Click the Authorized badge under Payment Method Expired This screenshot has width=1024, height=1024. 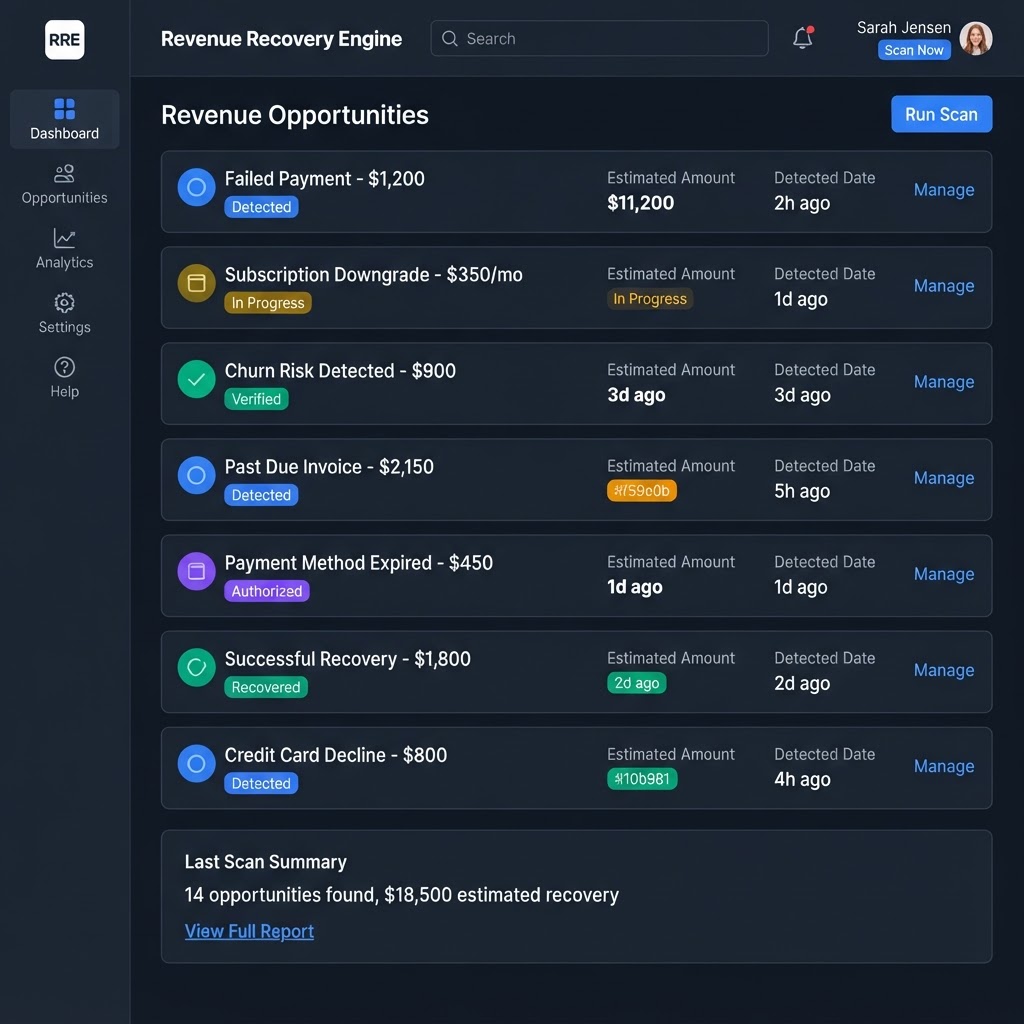pyautogui.click(x=266, y=591)
